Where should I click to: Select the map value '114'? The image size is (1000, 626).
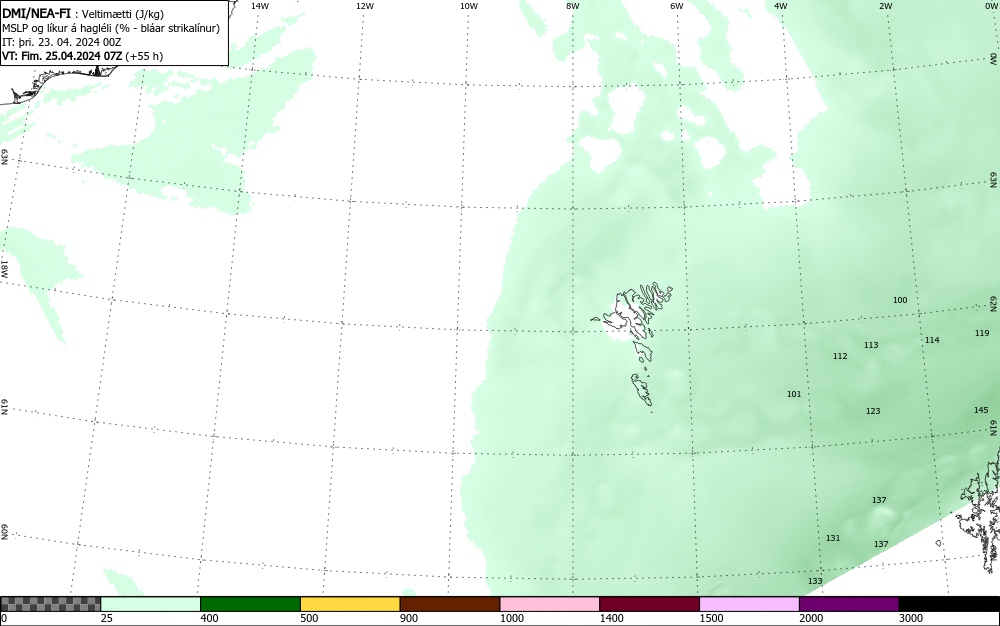coord(932,340)
